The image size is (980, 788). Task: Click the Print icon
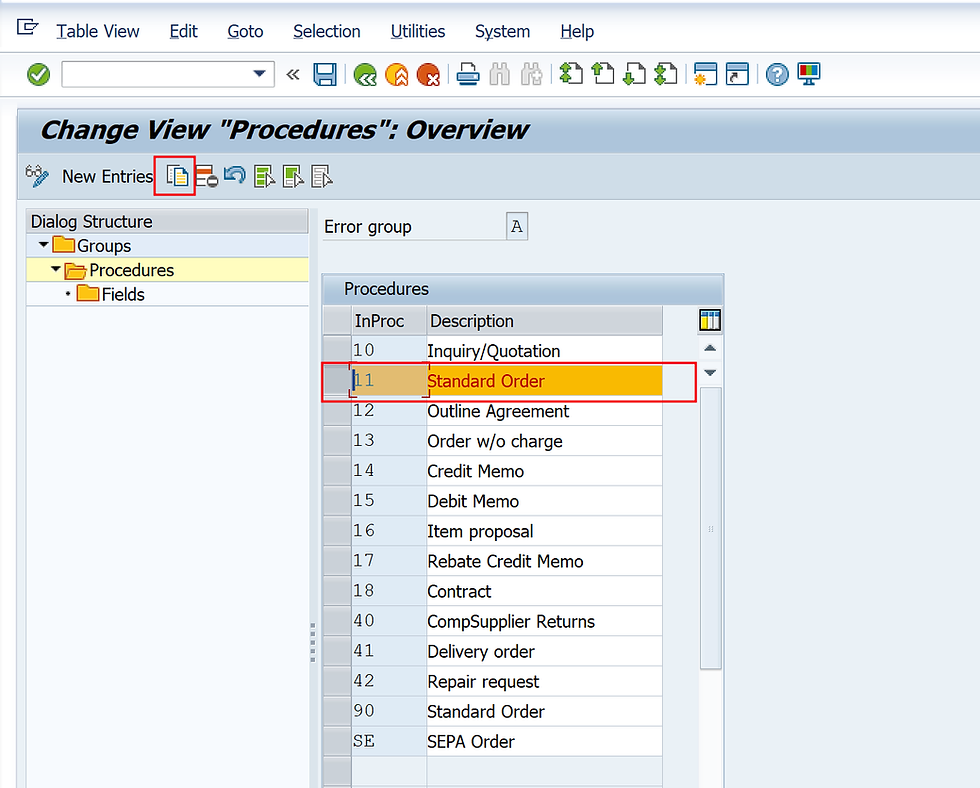467,74
